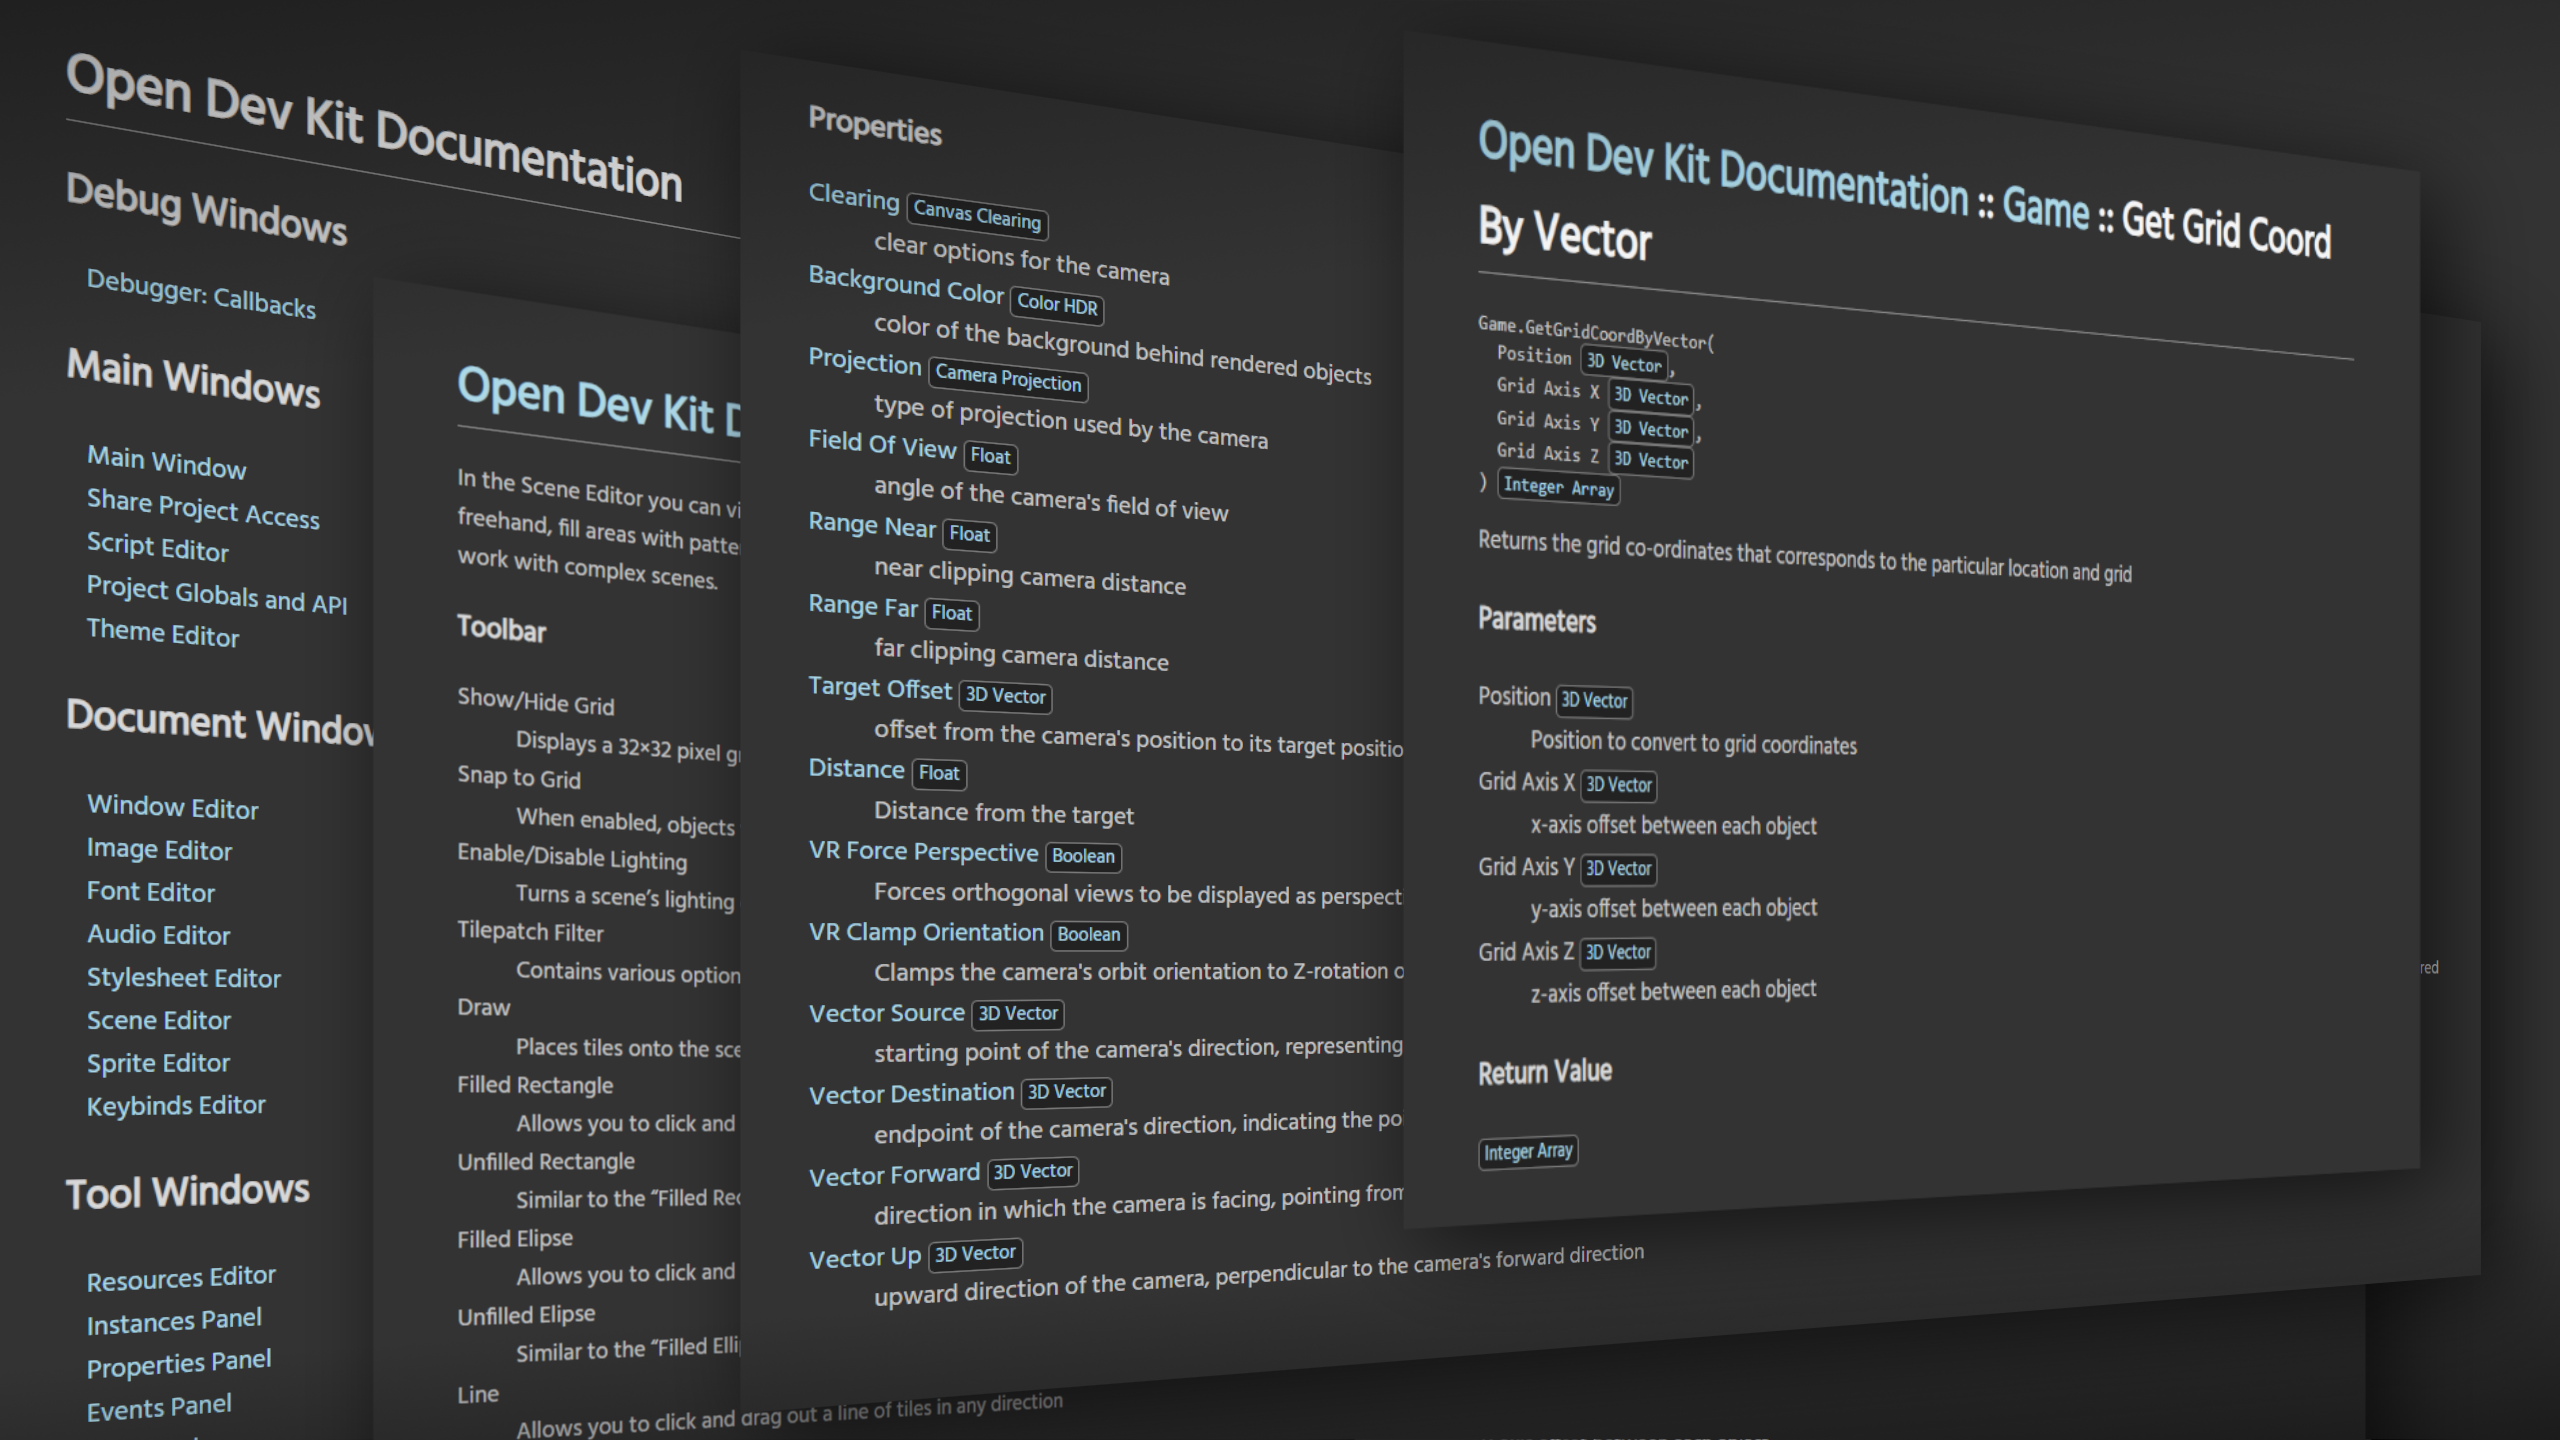Click the Float tag beside Range Far
Screen dimensions: 2560x1440
(x=951, y=613)
